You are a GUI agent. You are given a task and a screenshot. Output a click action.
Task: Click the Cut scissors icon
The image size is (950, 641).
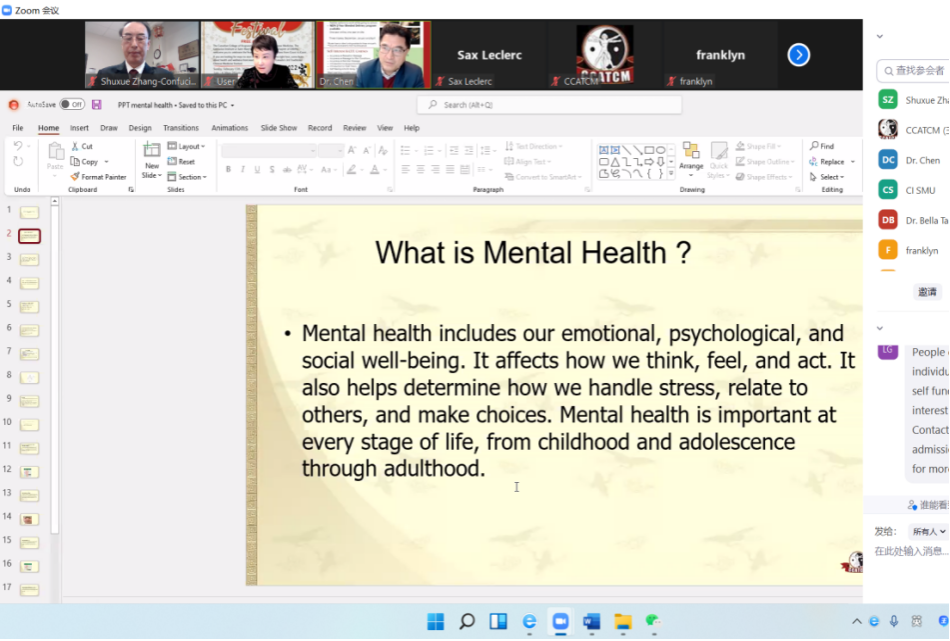coord(75,146)
